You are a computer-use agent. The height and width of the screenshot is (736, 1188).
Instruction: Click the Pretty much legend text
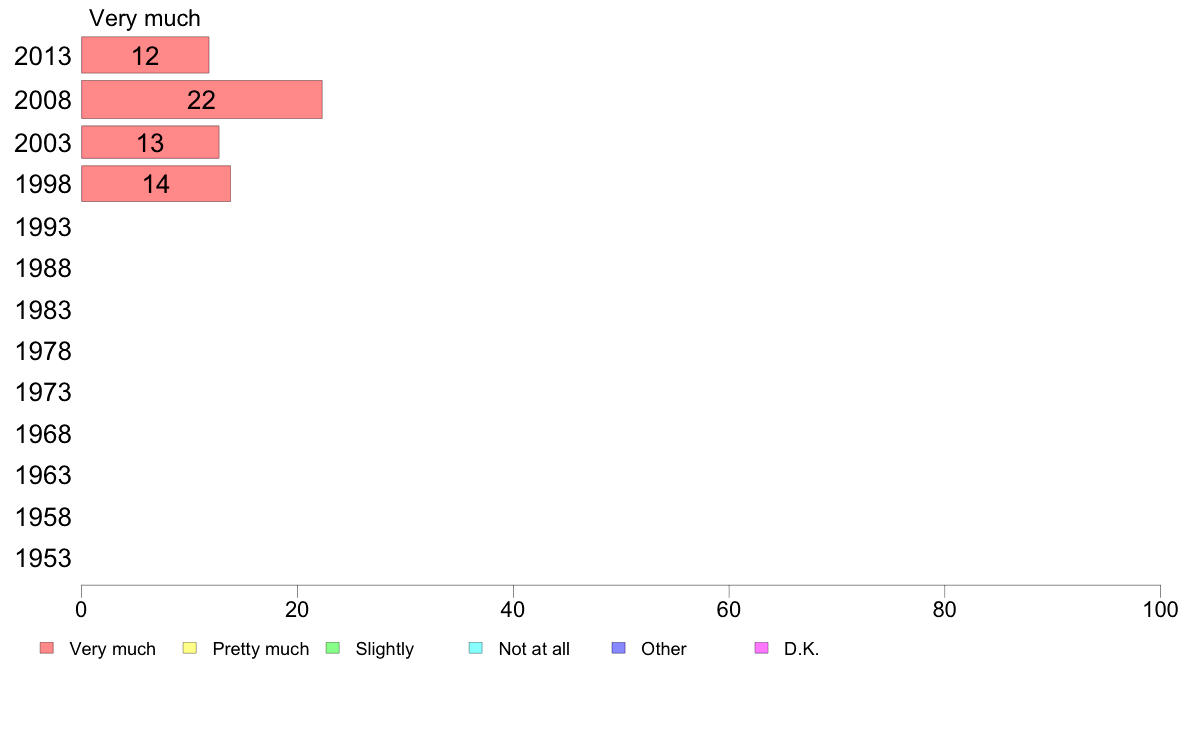pyautogui.click(x=261, y=649)
